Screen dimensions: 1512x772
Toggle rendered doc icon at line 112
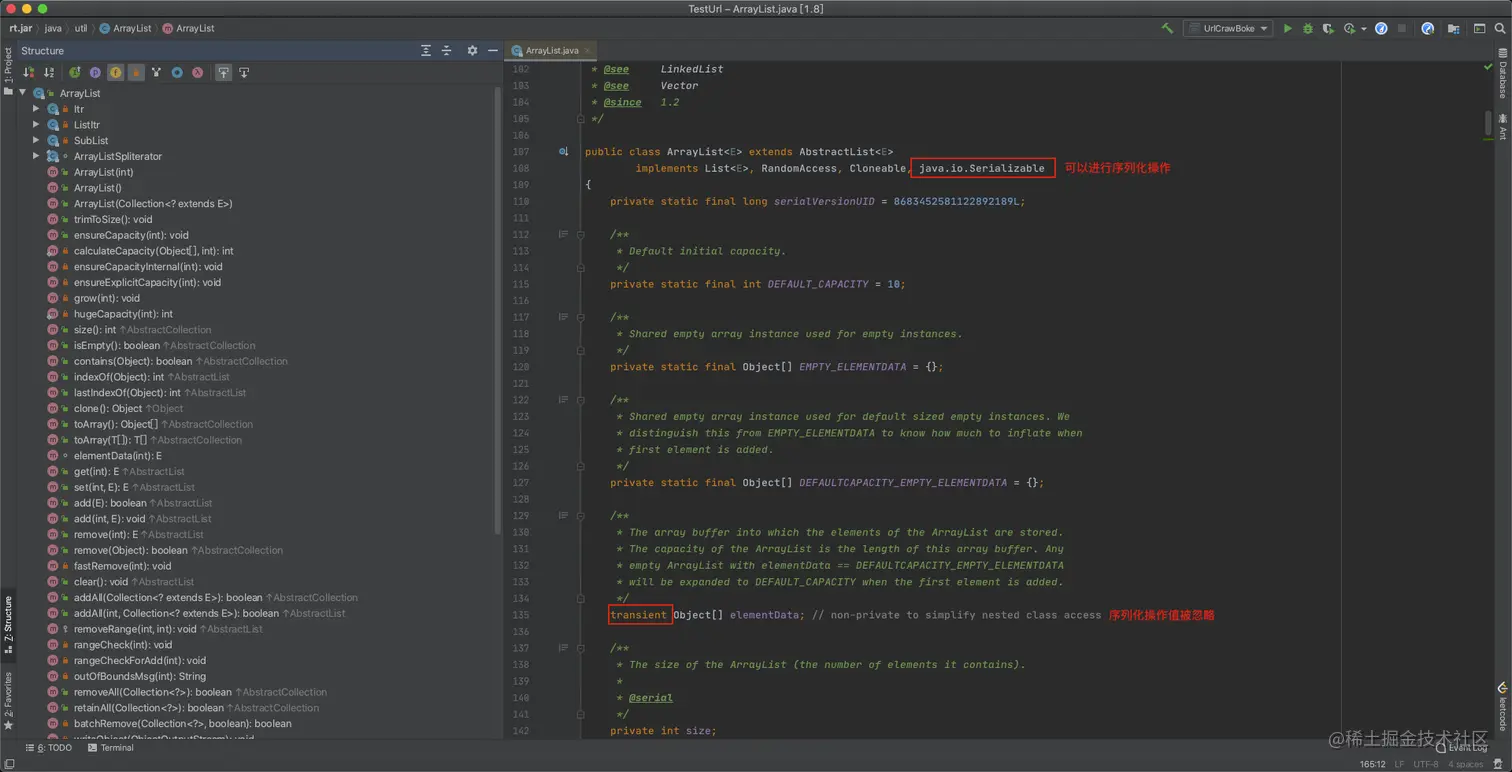(x=563, y=234)
